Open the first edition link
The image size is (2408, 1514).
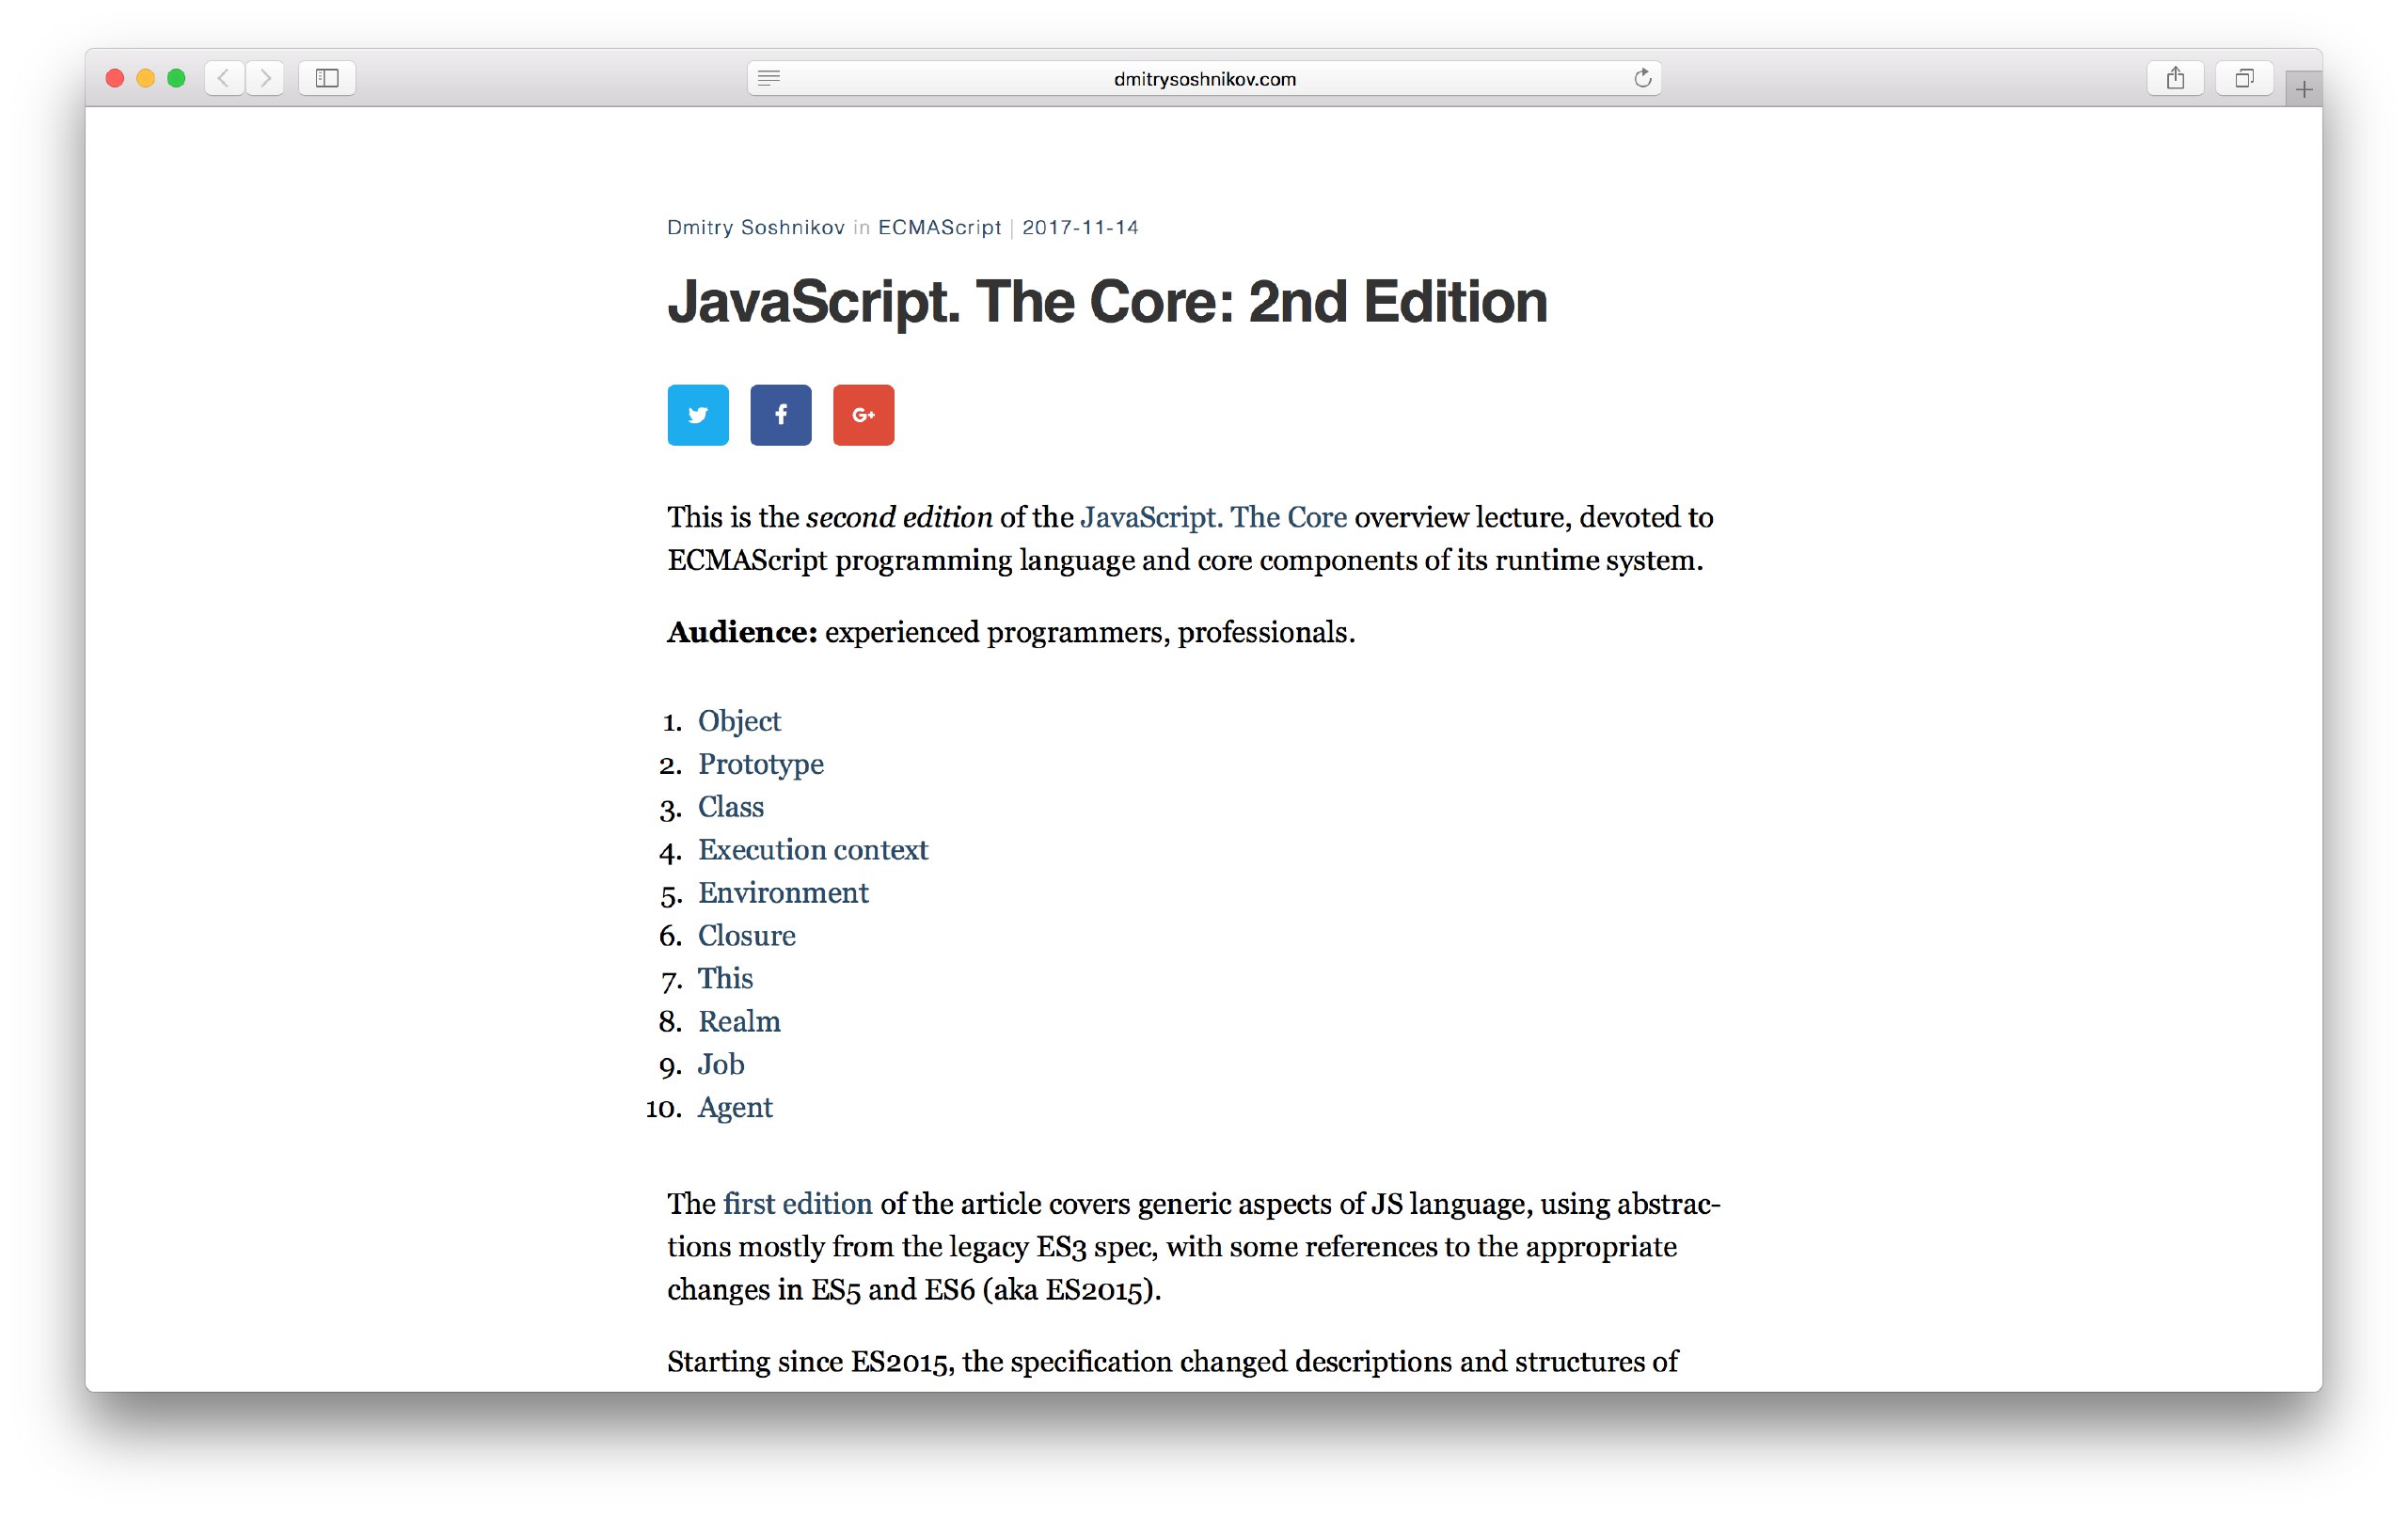coord(798,1204)
